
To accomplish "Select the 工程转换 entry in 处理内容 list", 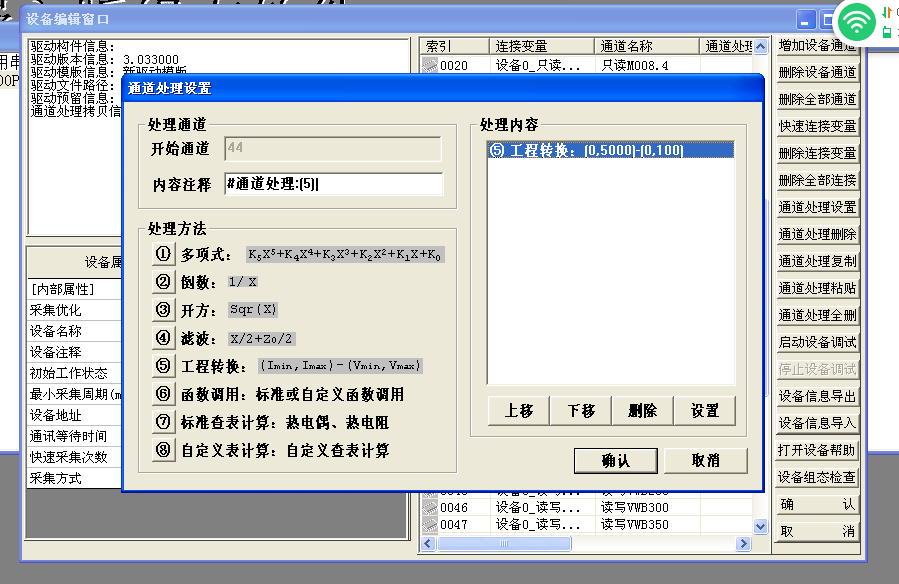I will point(610,150).
